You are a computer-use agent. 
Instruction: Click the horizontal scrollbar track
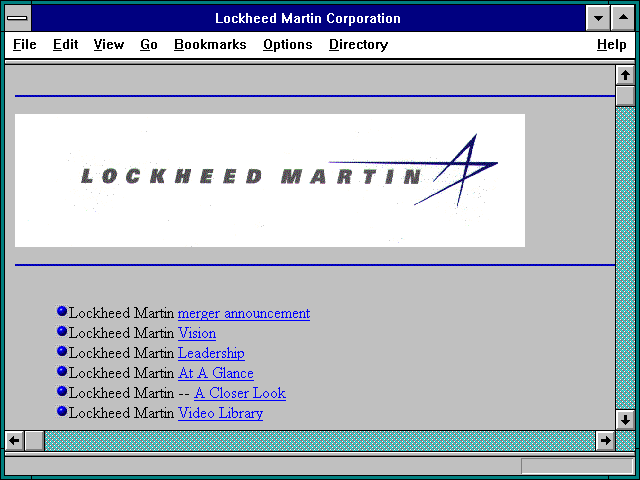(320, 441)
